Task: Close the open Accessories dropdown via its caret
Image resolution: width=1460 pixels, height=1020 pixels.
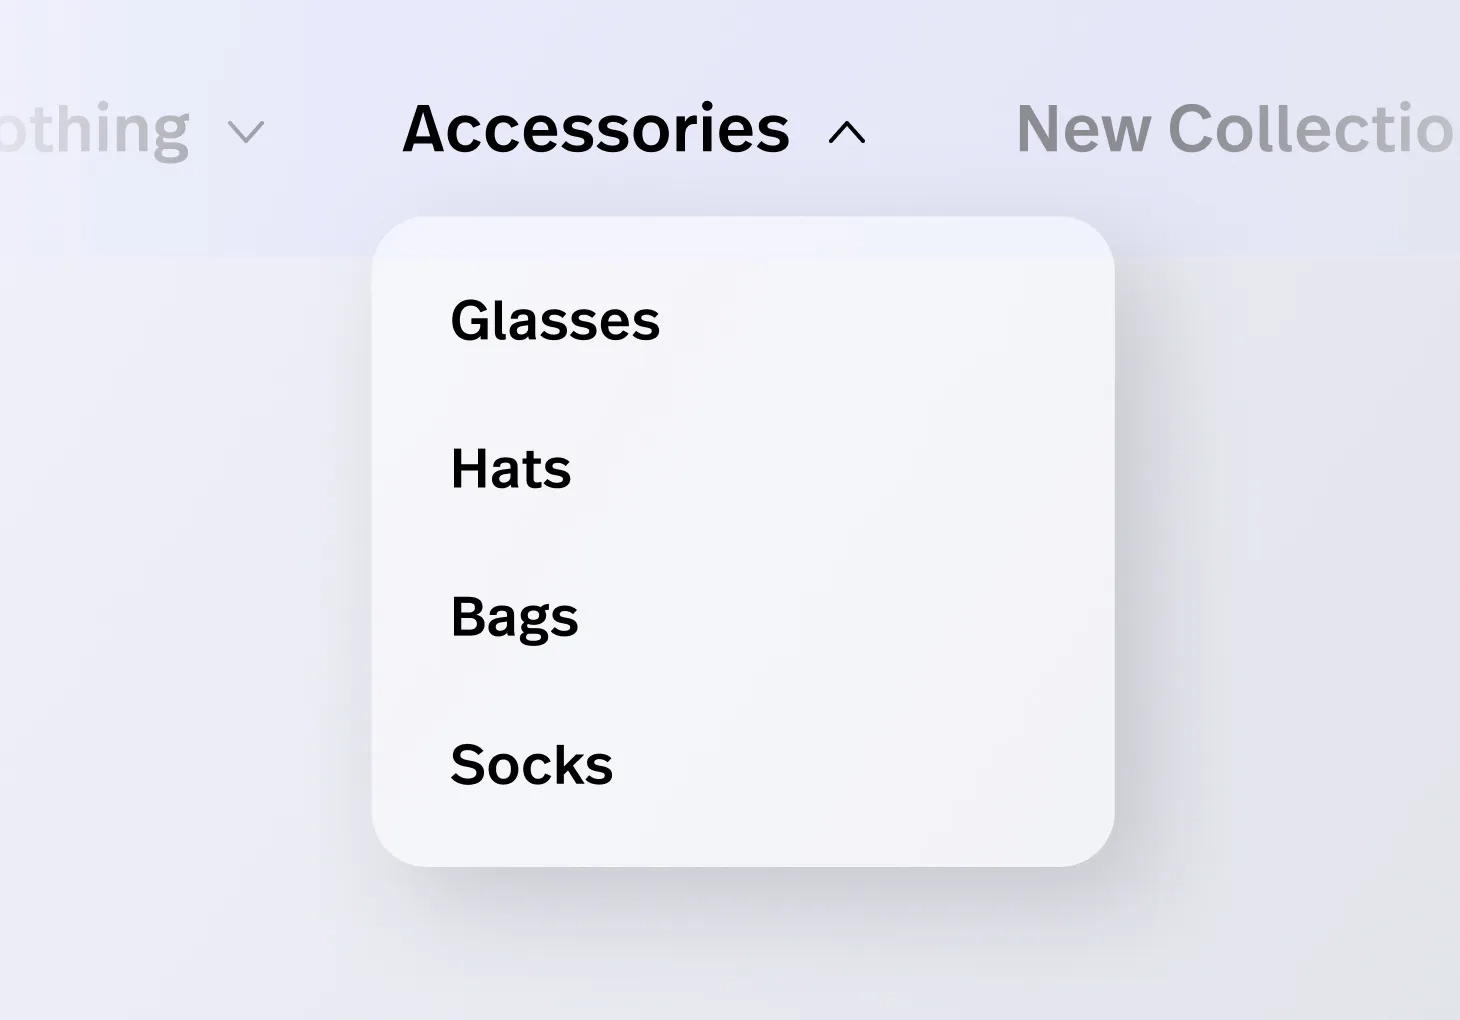Action: [847, 132]
